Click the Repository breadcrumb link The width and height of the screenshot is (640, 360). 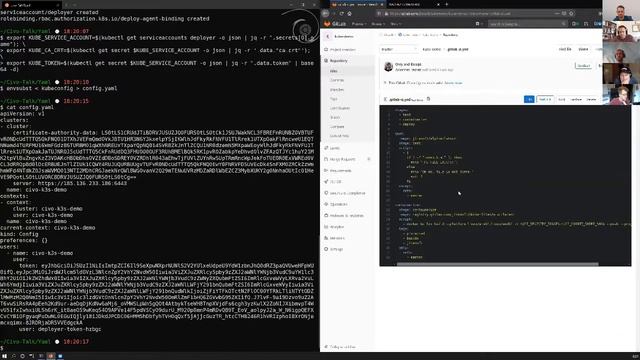tap(450, 35)
